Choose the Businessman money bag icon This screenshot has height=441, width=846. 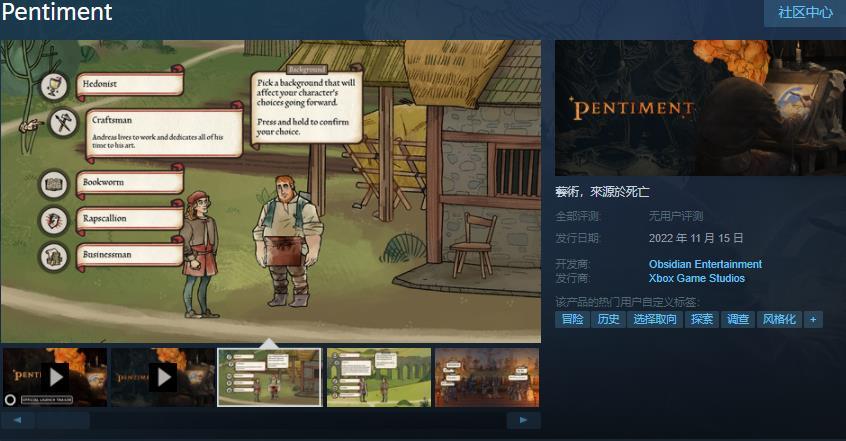(54, 257)
